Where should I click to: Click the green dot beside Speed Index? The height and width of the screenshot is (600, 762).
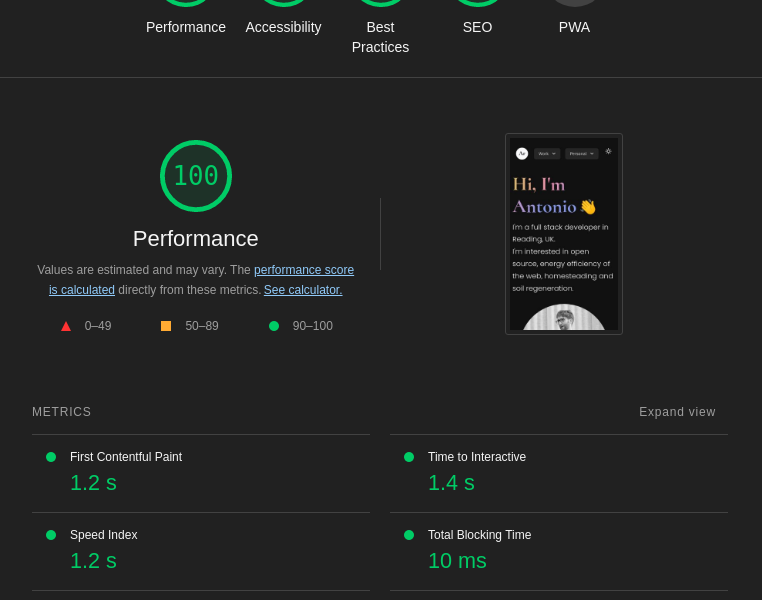pos(51,535)
